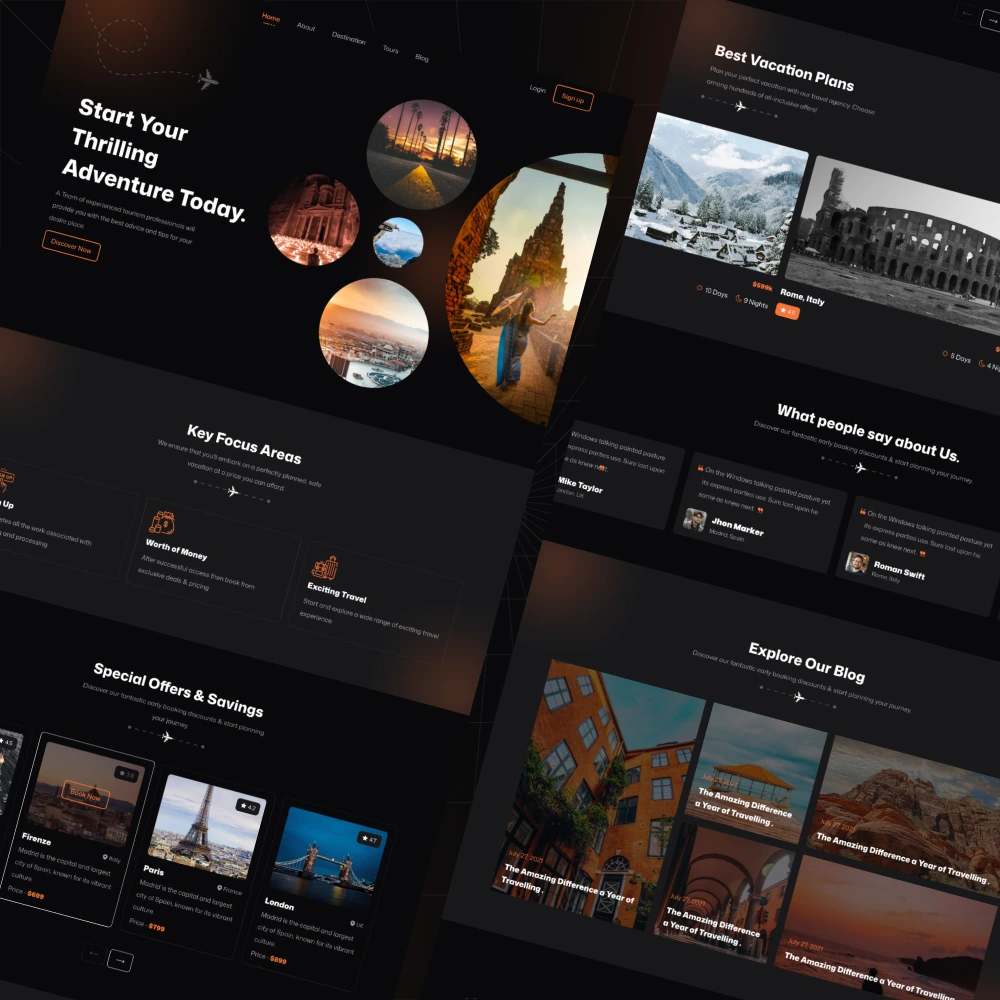Click the Discover Now button

[71, 246]
